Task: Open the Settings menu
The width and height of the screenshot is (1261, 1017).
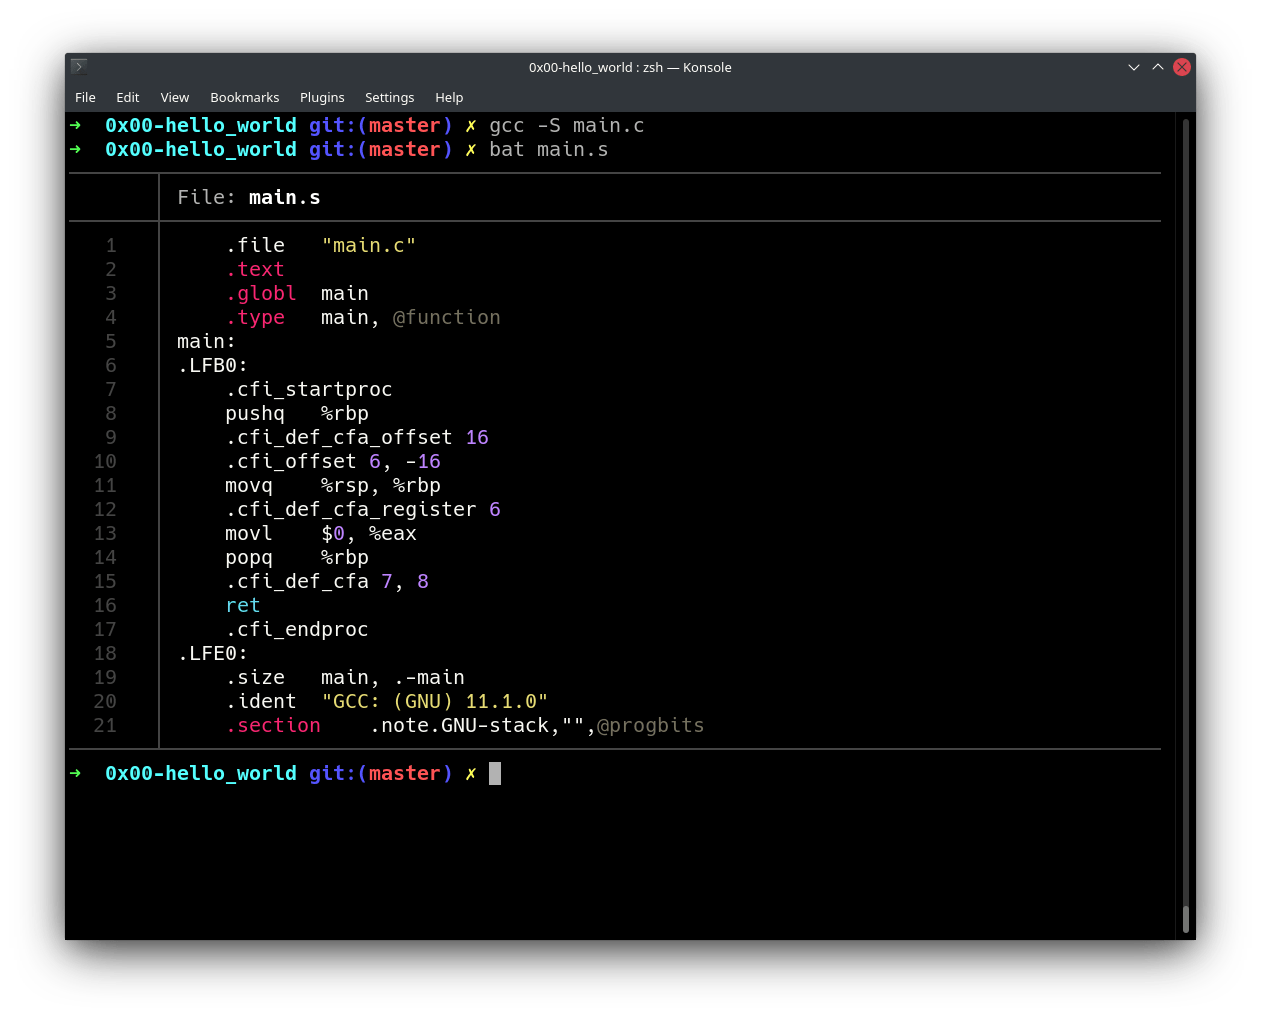Action: click(389, 97)
